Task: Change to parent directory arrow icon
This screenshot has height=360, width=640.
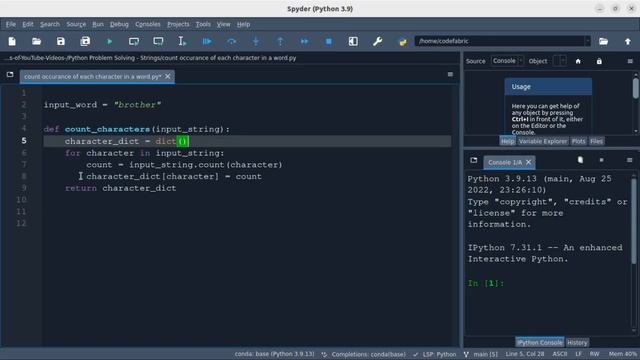Action: [x=628, y=41]
